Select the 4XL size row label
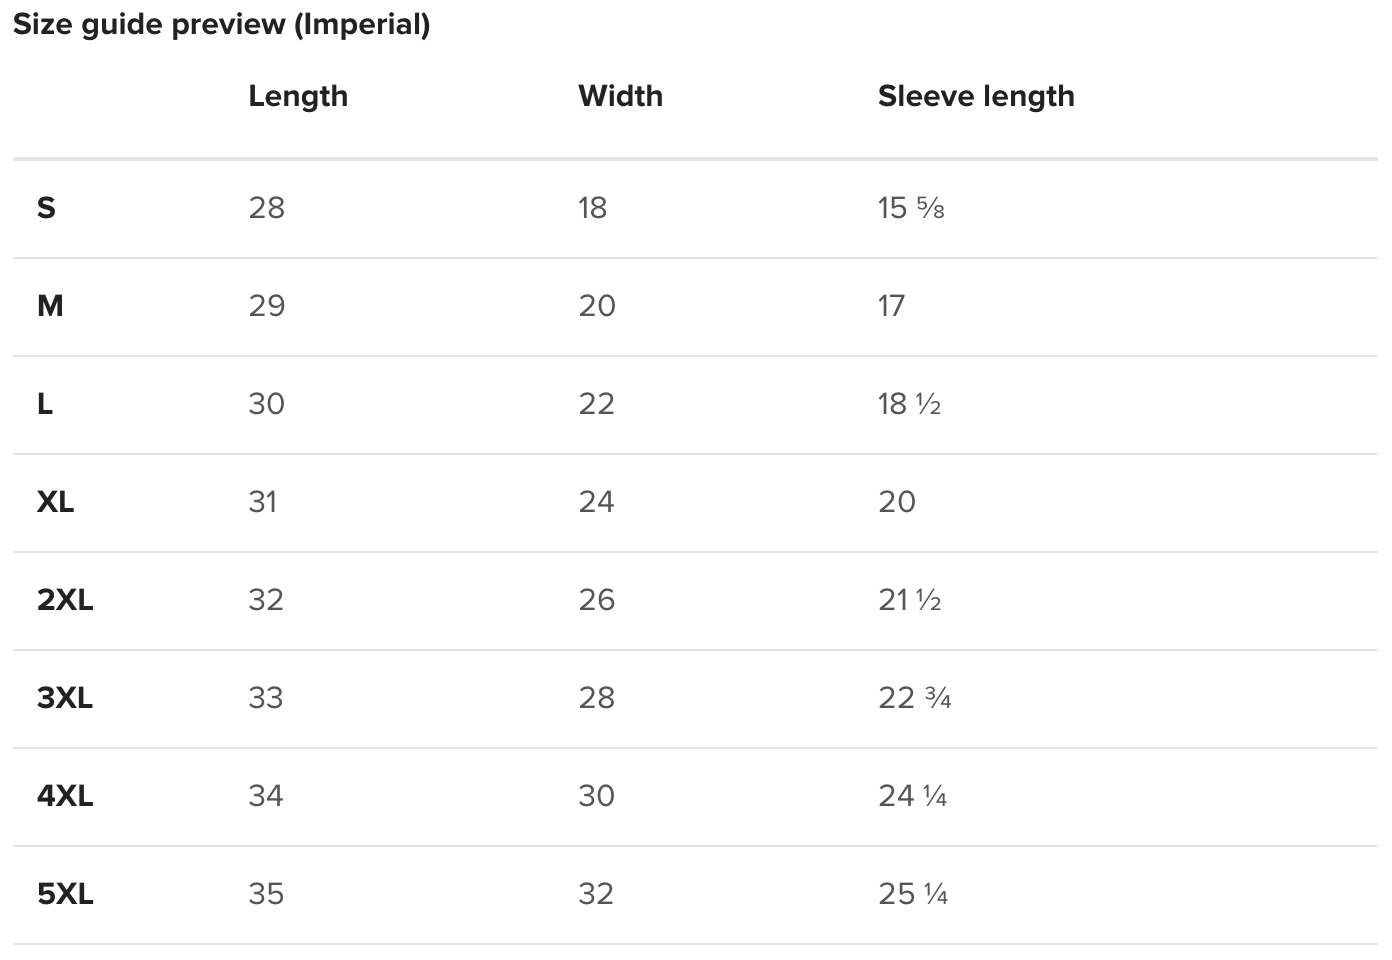This screenshot has height=960, width=1392. click(65, 796)
